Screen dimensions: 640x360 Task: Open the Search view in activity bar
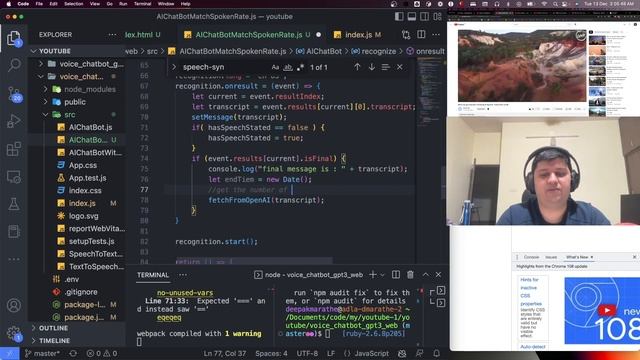14,65
